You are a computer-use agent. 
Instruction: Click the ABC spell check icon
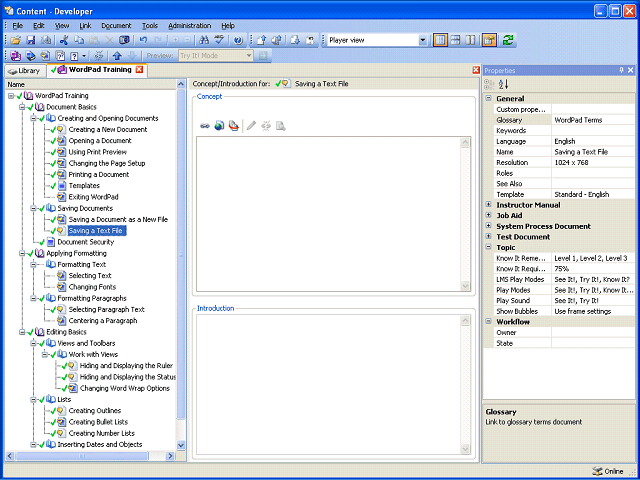220,40
